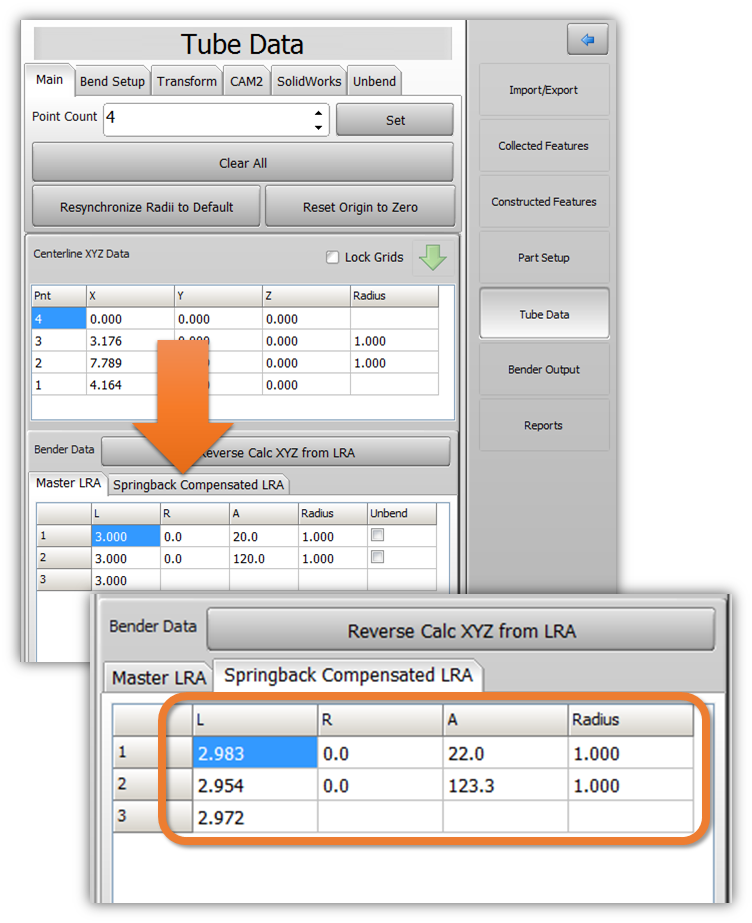
Task: Open the SolidWorks tab
Action: (308, 81)
